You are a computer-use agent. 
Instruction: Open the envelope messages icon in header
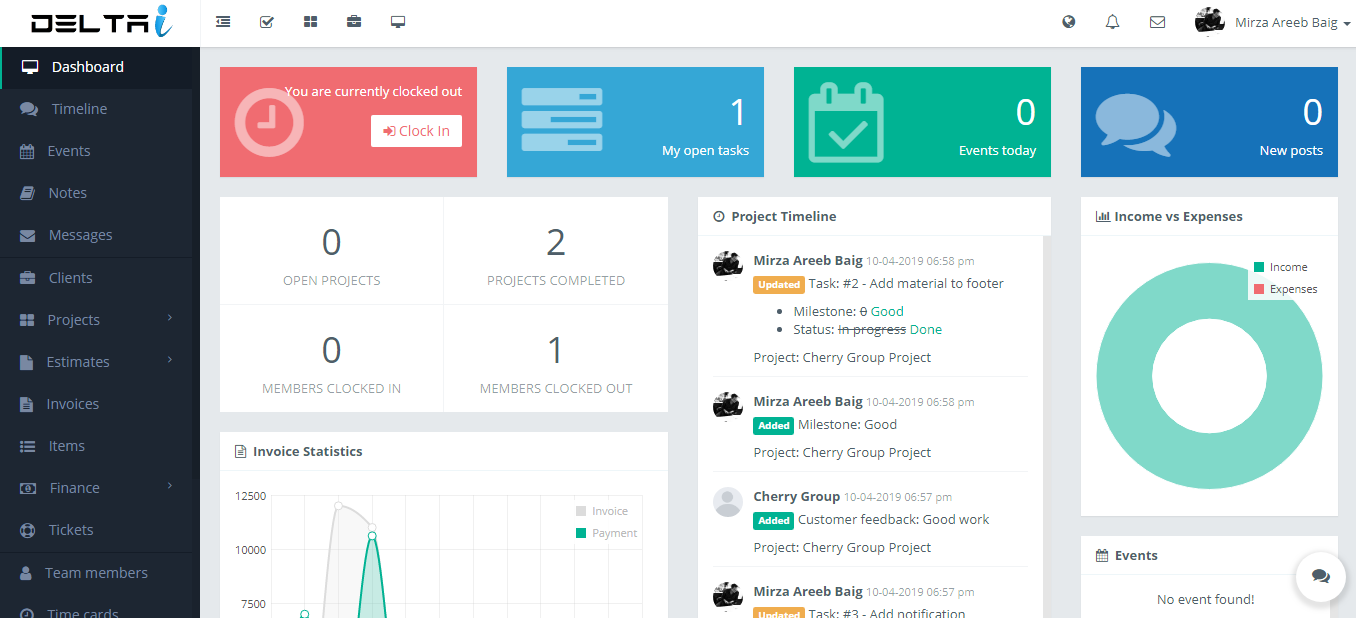point(1157,22)
